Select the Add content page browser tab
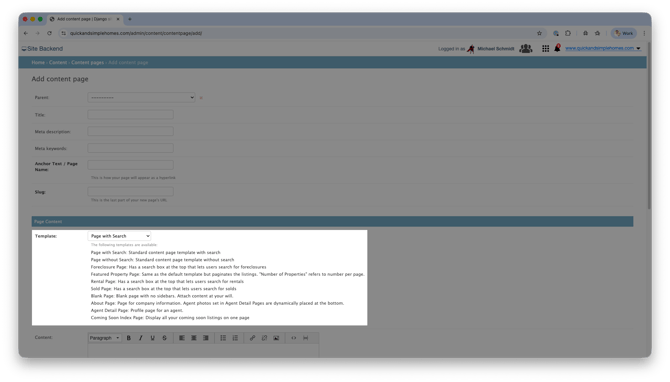This screenshot has width=670, height=382. coord(84,19)
